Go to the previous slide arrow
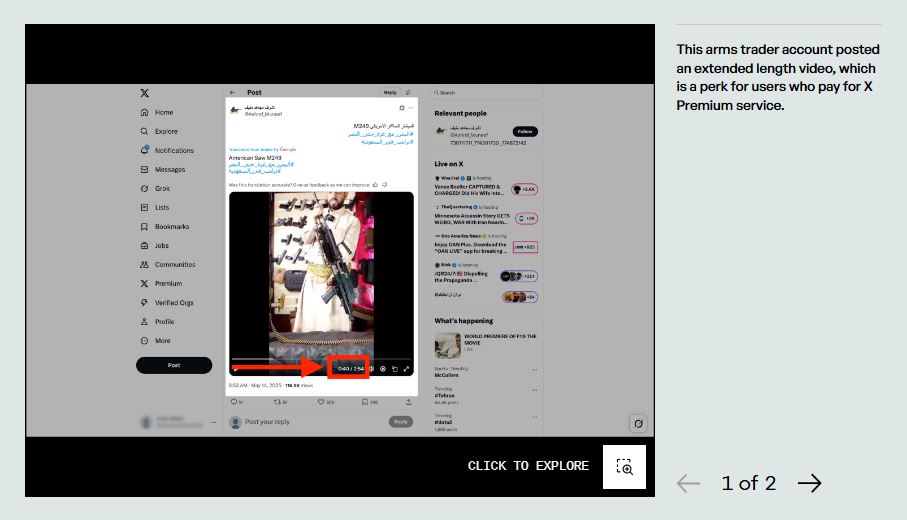This screenshot has height=520, width=907. [x=688, y=483]
